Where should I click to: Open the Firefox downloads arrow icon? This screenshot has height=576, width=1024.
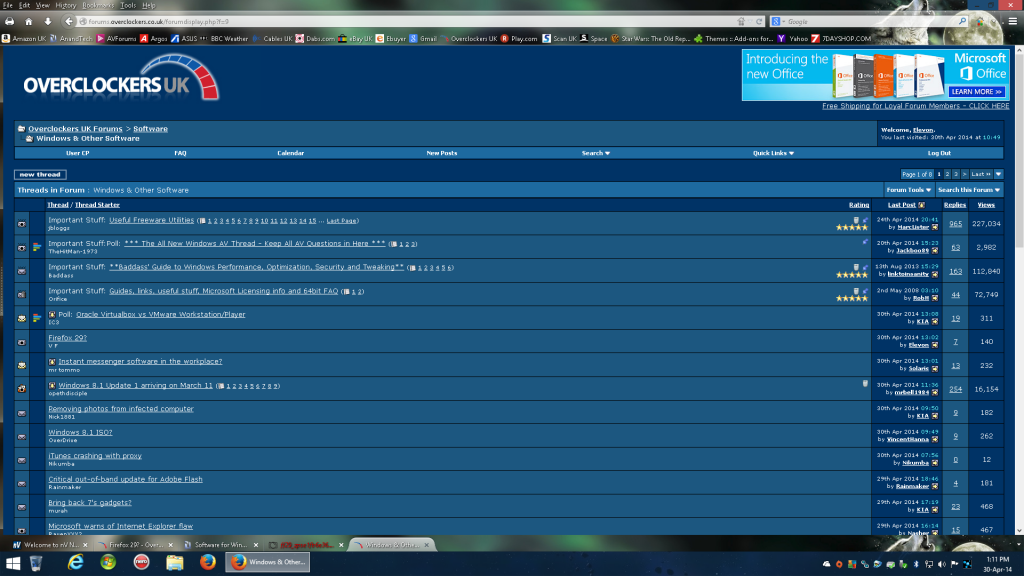click(48, 22)
